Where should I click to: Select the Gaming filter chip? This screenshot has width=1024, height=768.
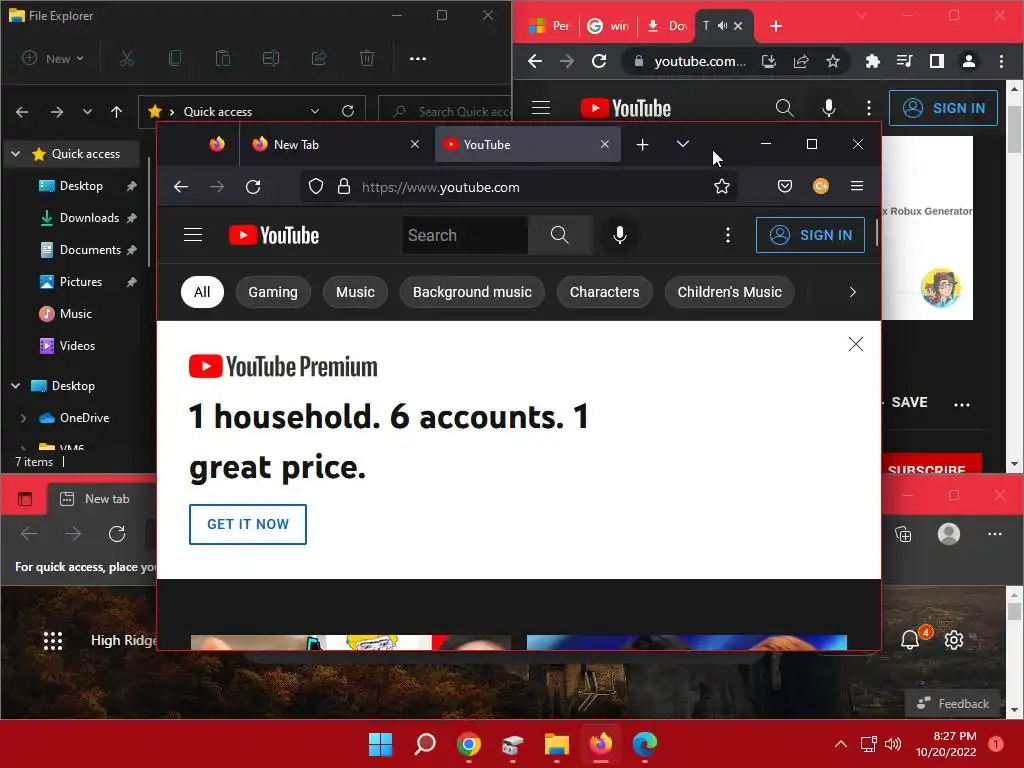click(273, 292)
